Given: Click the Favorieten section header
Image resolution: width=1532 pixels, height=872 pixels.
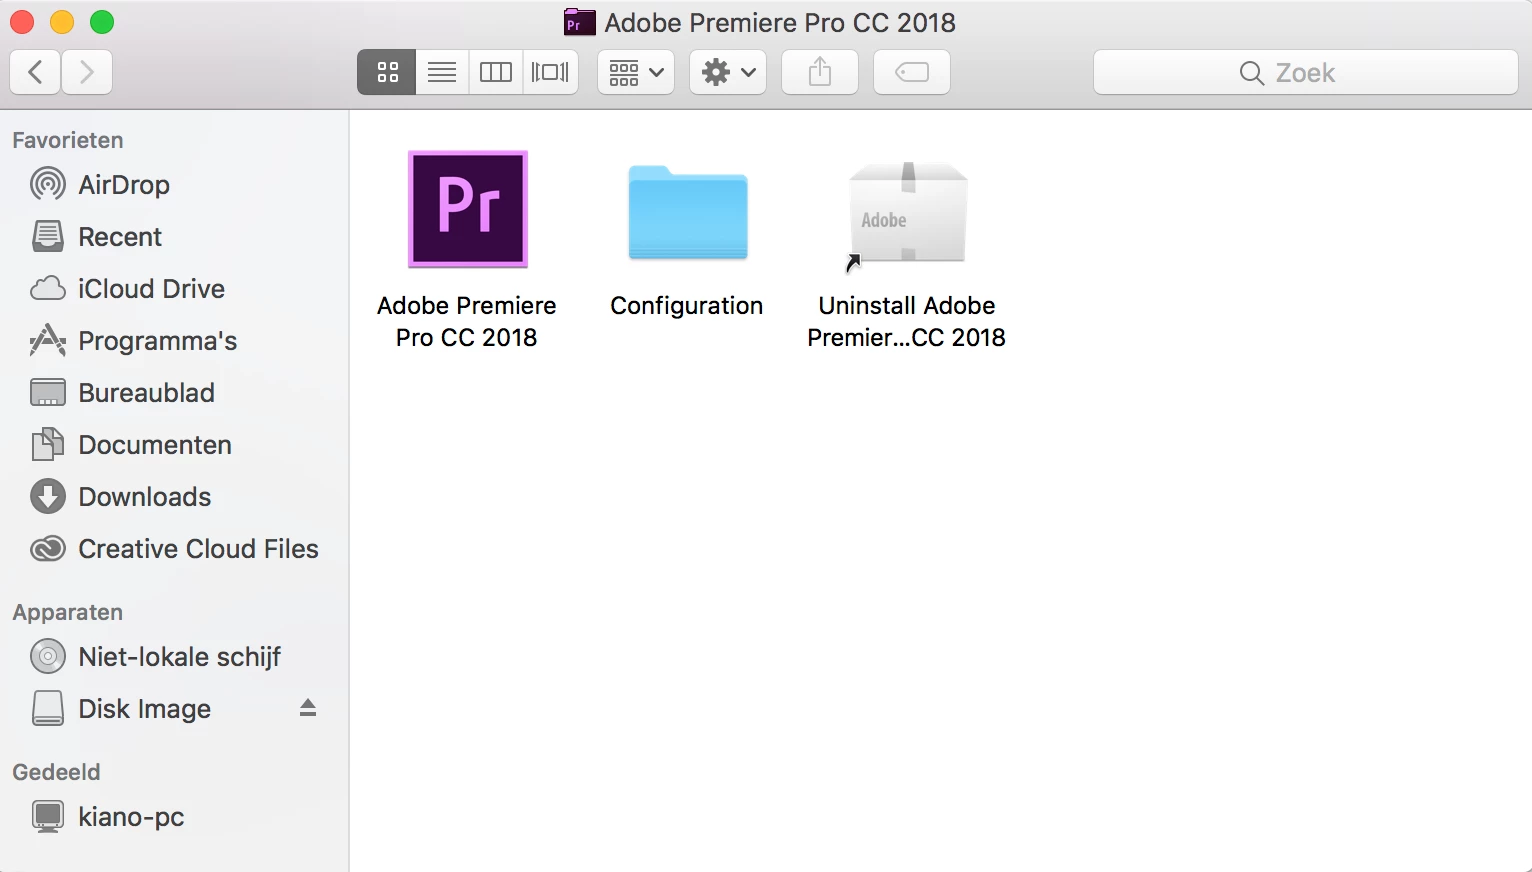Looking at the screenshot, I should coord(68,140).
